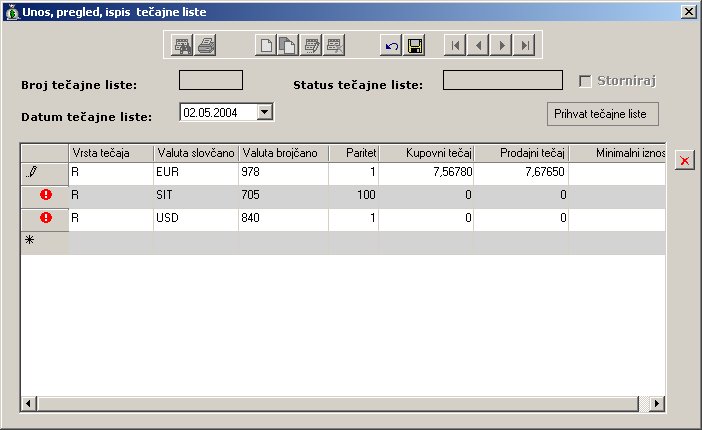Click cell with code 705
This screenshot has width=702, height=430.
pyautogui.click(x=283, y=195)
